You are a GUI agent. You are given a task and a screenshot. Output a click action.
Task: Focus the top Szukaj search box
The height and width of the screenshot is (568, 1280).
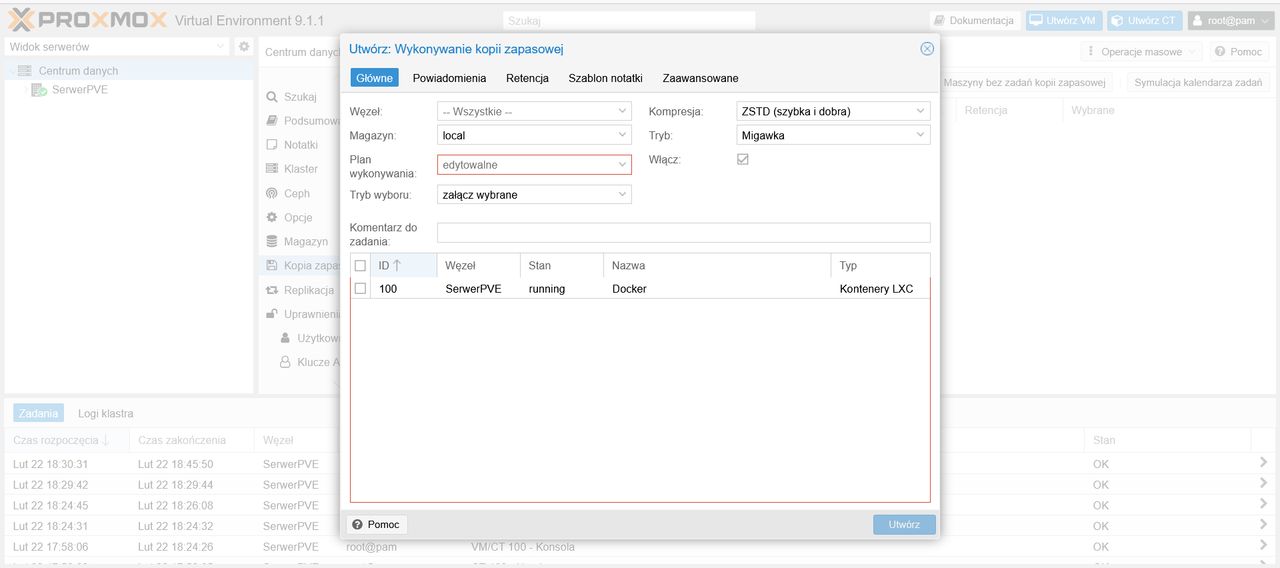coord(629,20)
